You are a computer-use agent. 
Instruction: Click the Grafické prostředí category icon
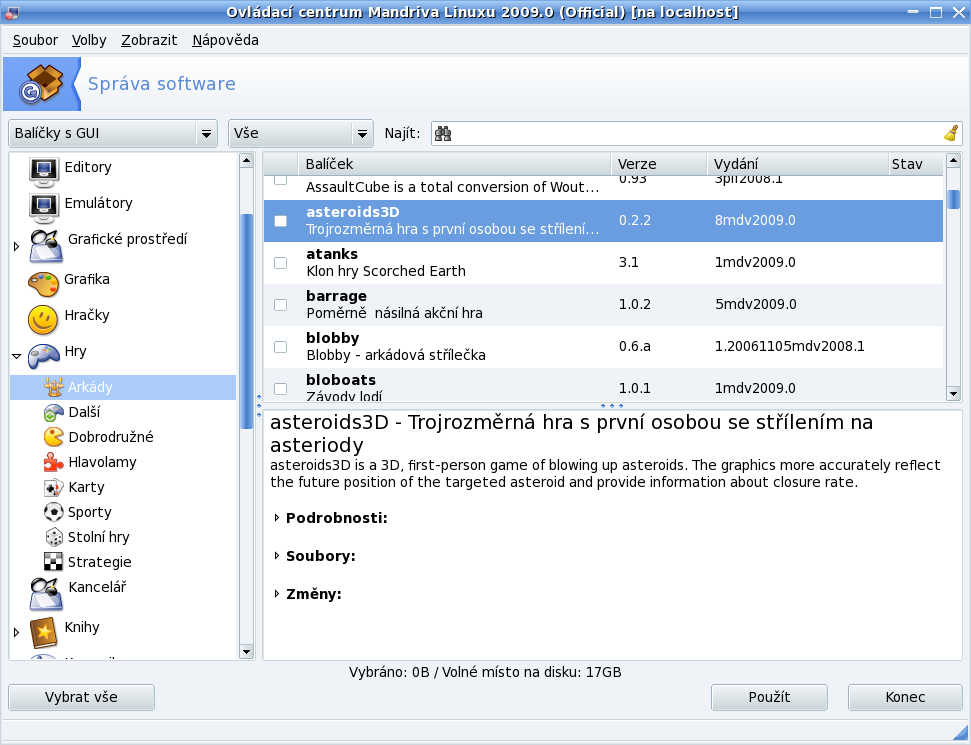tap(46, 245)
